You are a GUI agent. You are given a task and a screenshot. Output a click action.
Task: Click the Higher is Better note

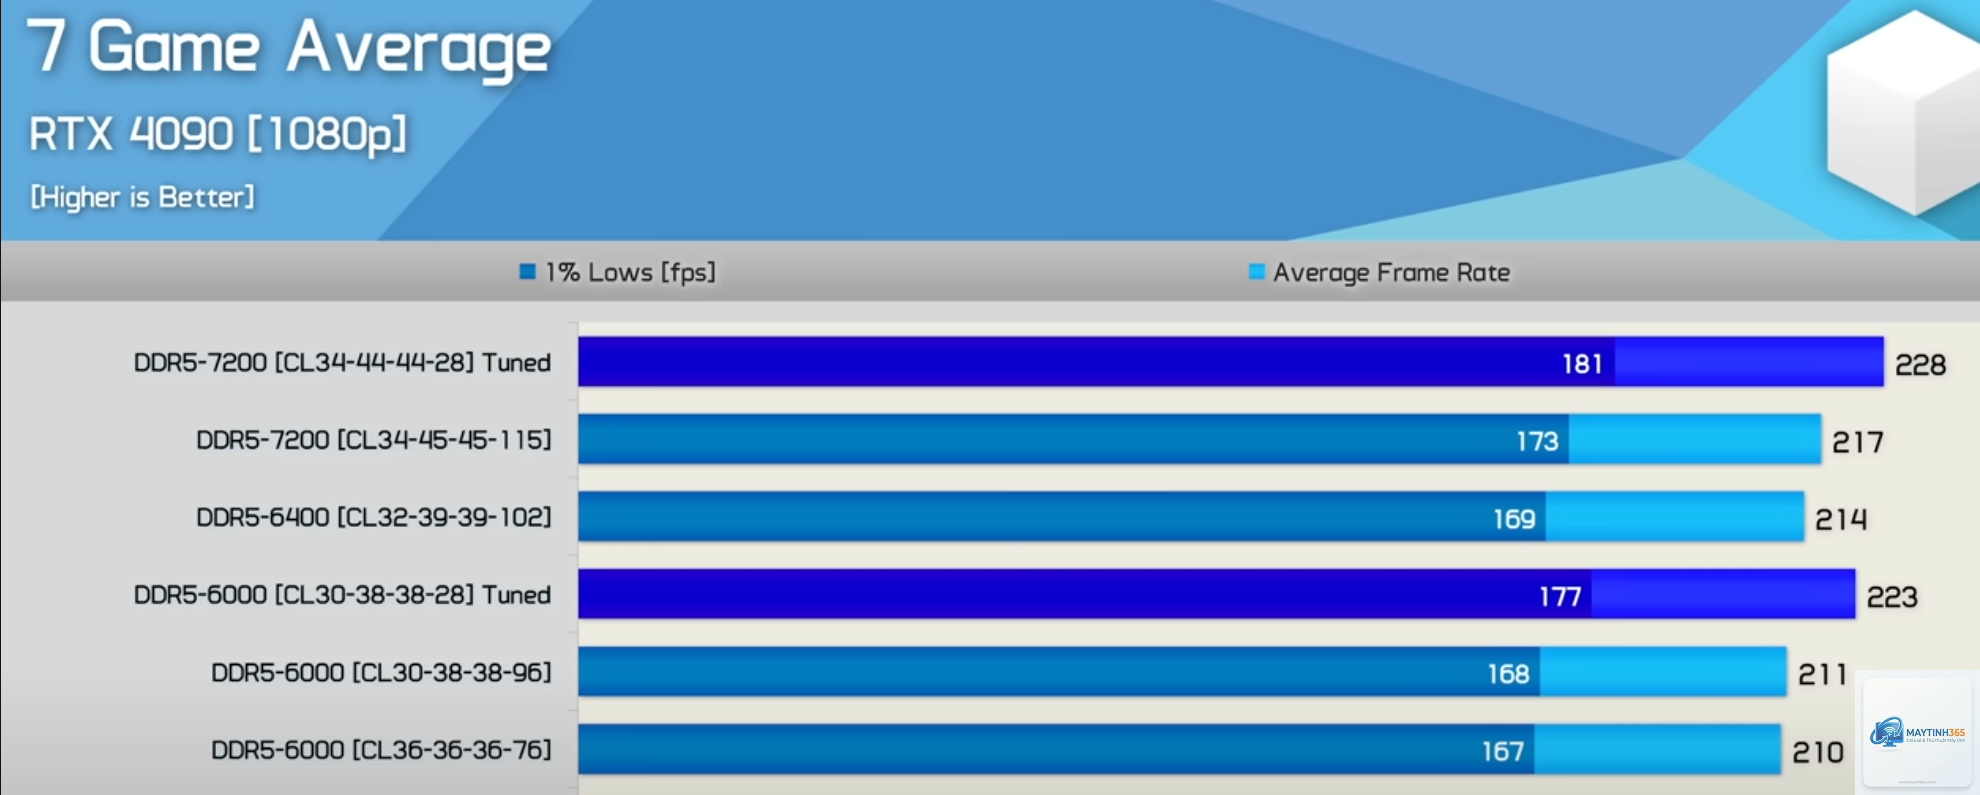[142, 197]
